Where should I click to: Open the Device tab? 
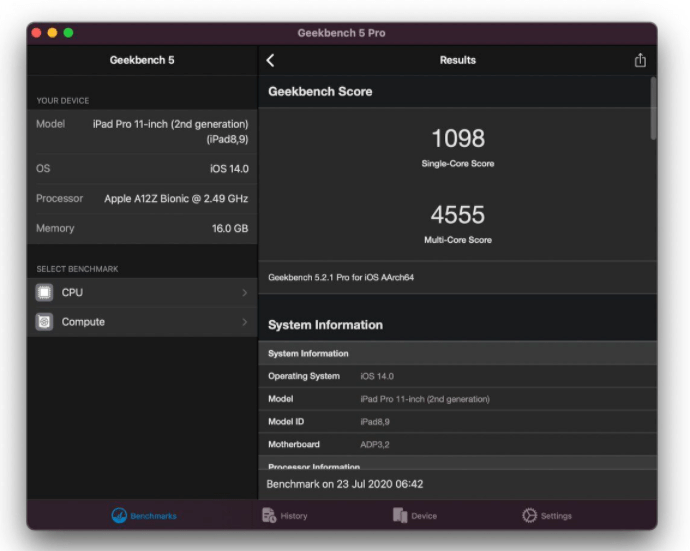[x=415, y=515]
